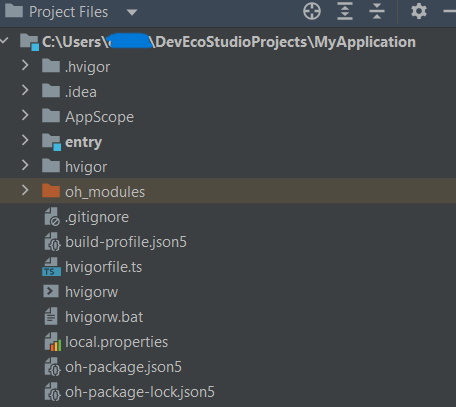Select the .idea folder entry
This screenshot has width=456, height=407.
tap(81, 92)
